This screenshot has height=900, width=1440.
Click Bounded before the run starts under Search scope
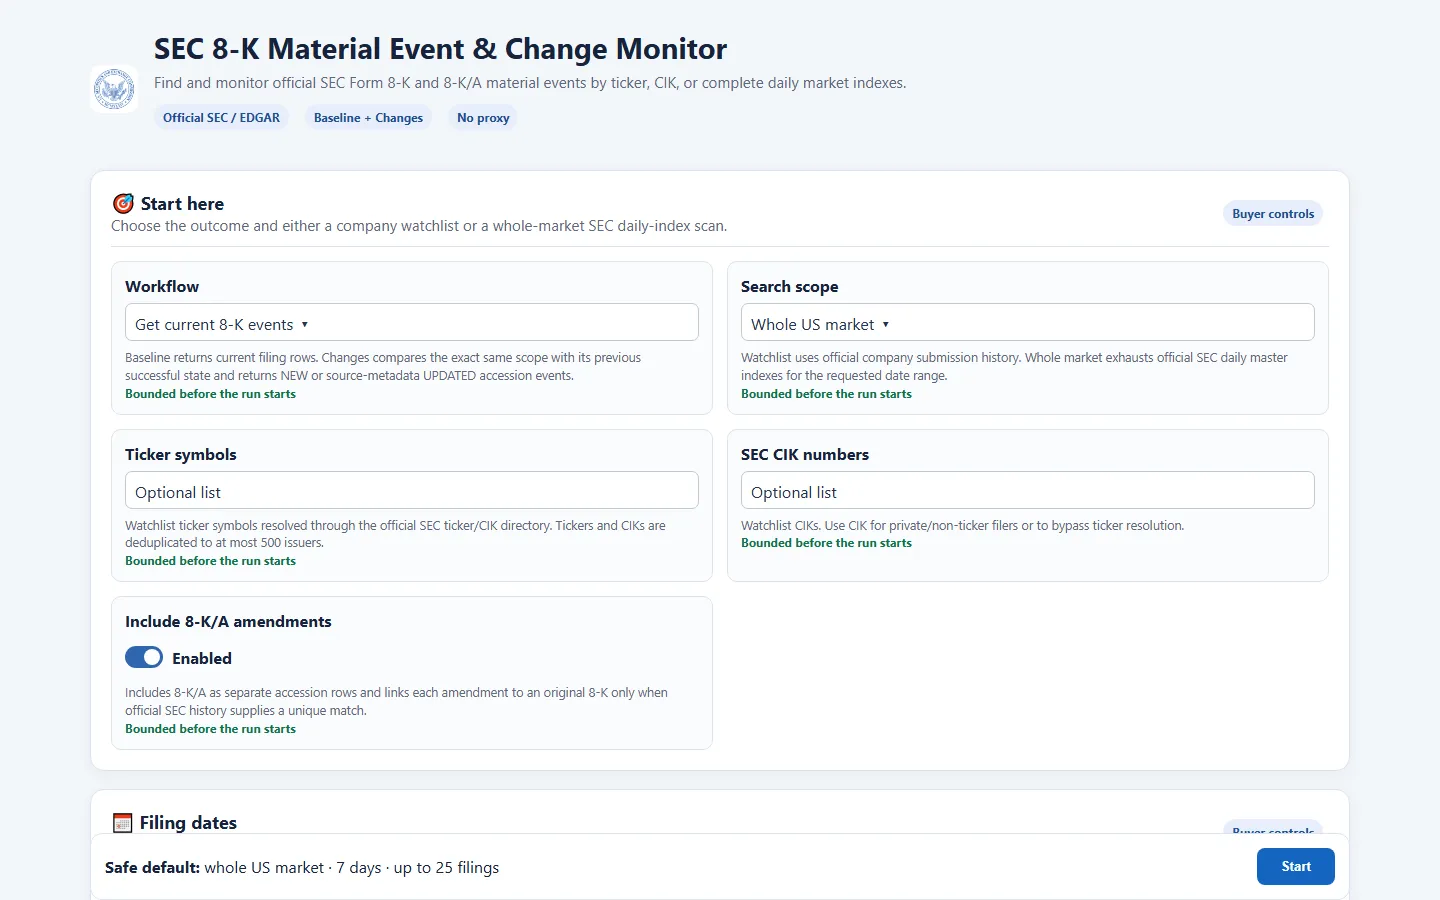826,394
